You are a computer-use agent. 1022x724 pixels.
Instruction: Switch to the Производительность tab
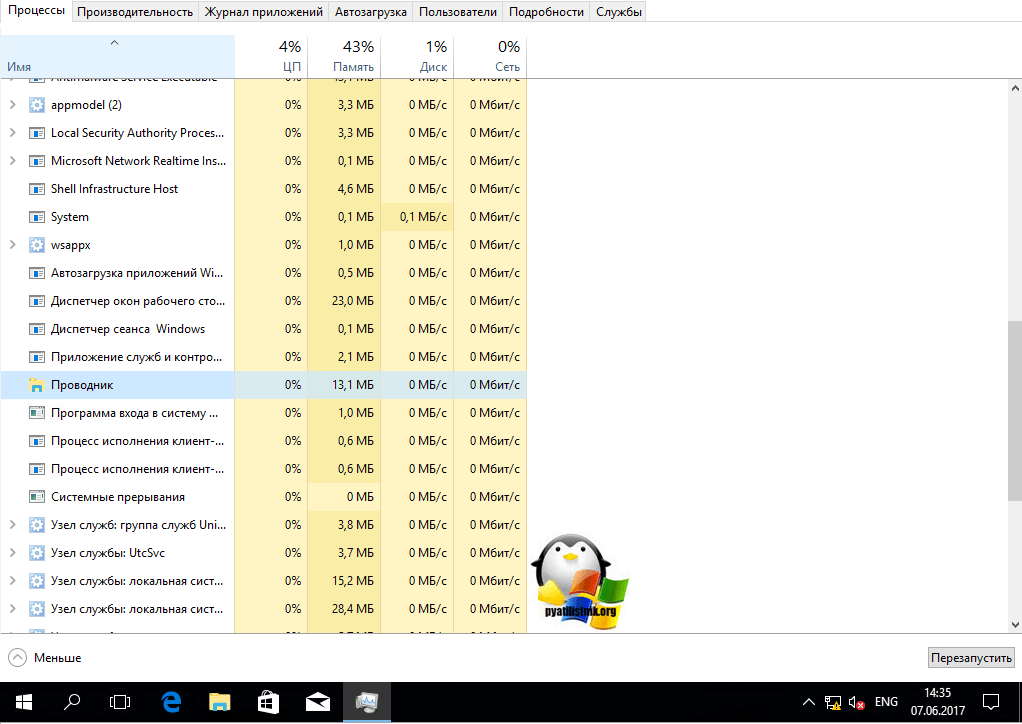(x=135, y=12)
